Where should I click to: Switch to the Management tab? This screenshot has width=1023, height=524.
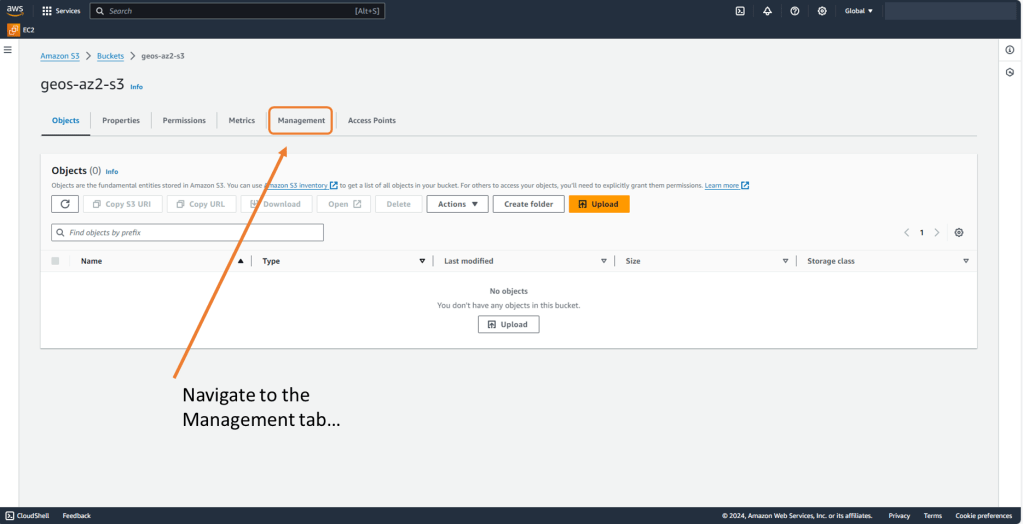301,121
